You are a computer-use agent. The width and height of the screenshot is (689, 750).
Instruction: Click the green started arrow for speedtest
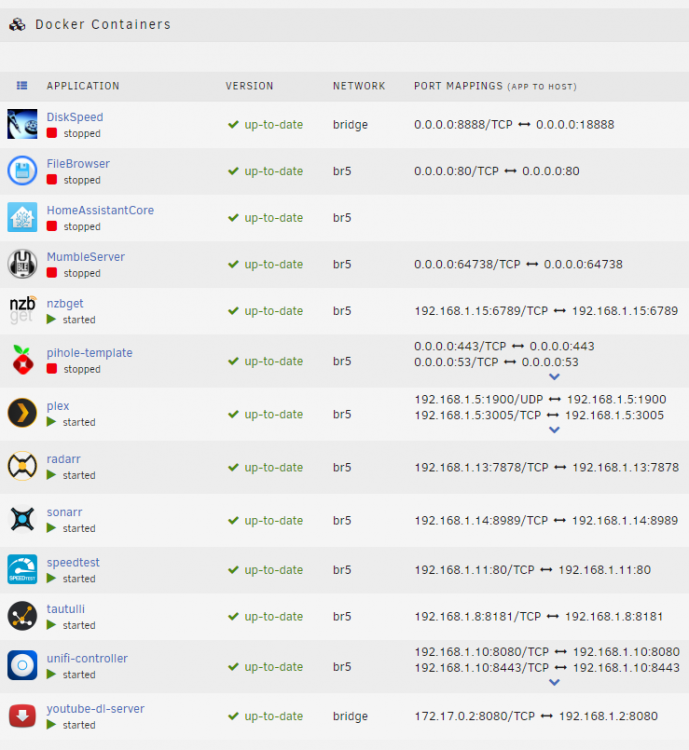click(51, 578)
